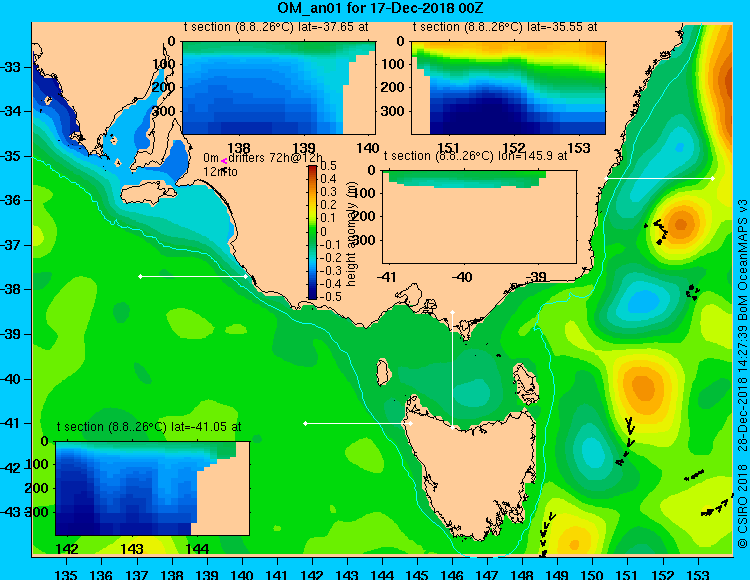The image size is (750, 580).
Task: Click the orange warm eddy near latitude -36.5
Action: (681, 224)
